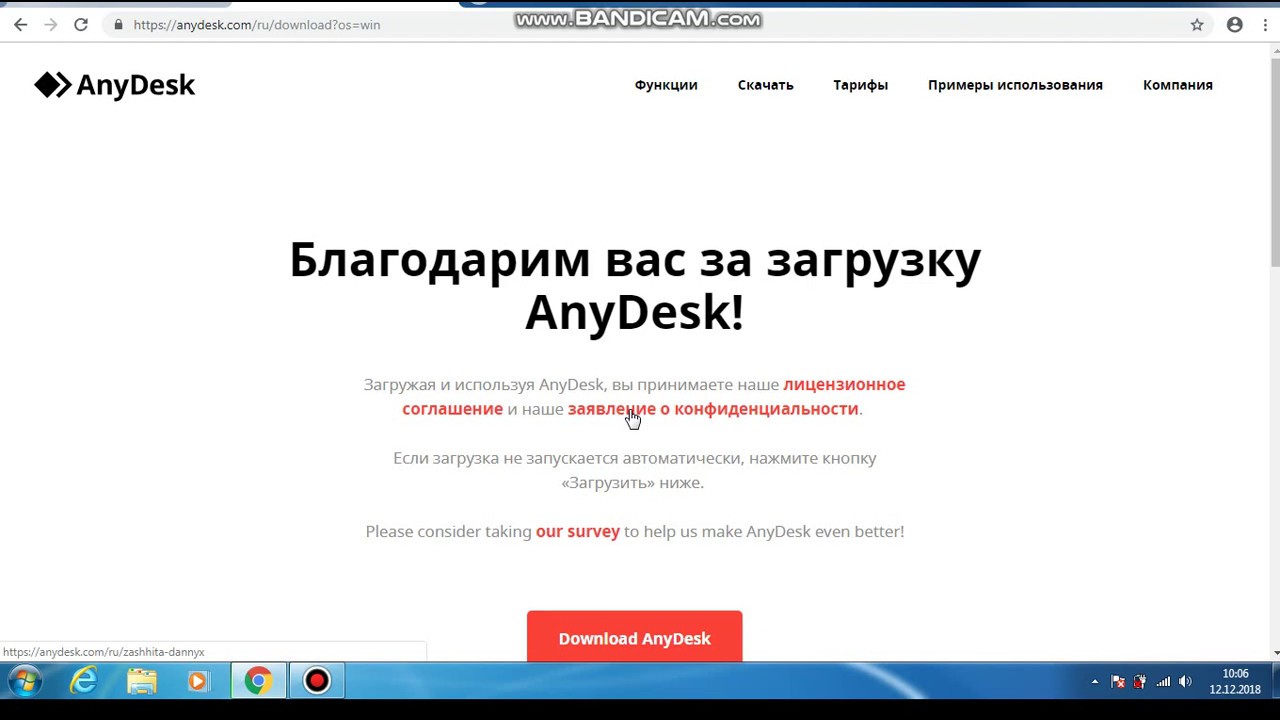Switch to Chrome in the taskbar
This screenshot has height=720, width=1280.
(258, 681)
